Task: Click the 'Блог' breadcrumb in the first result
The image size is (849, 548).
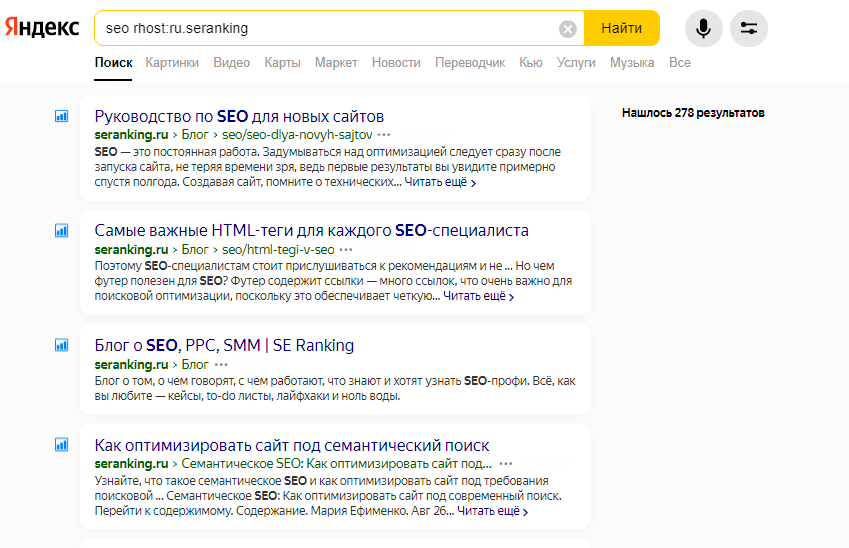Action: tap(195, 135)
